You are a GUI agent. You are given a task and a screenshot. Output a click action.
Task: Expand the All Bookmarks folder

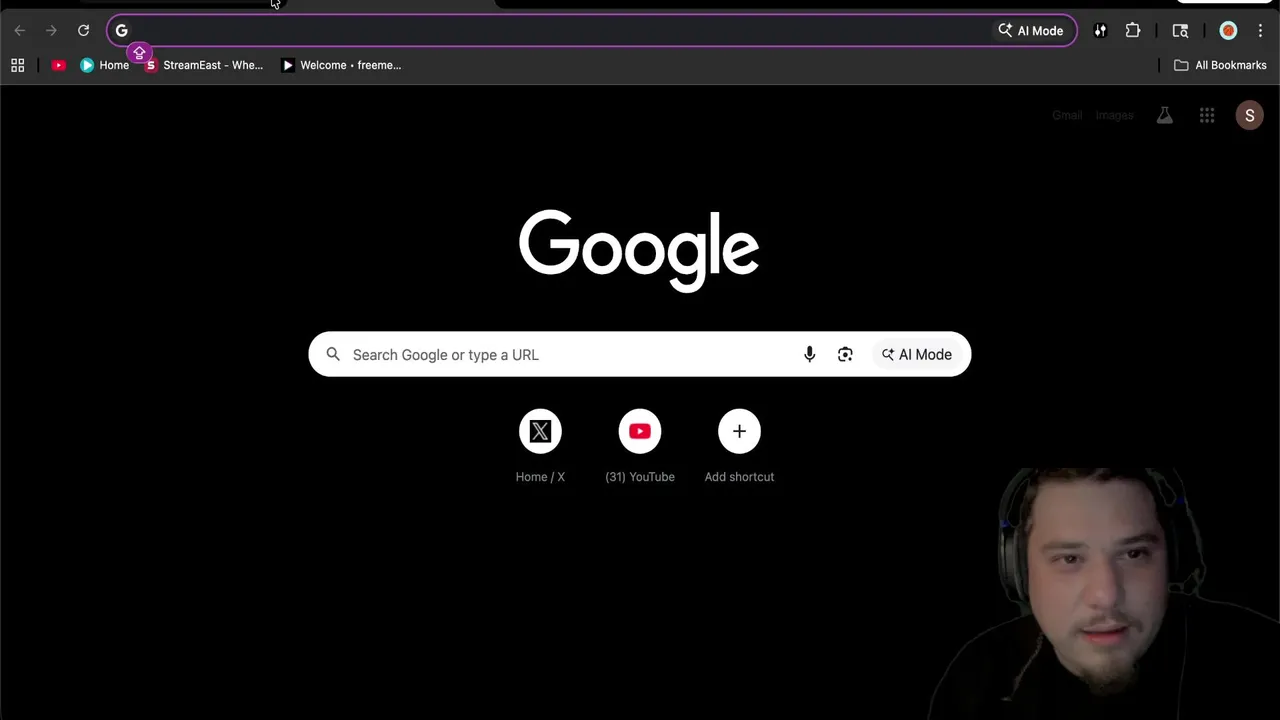pos(1220,65)
